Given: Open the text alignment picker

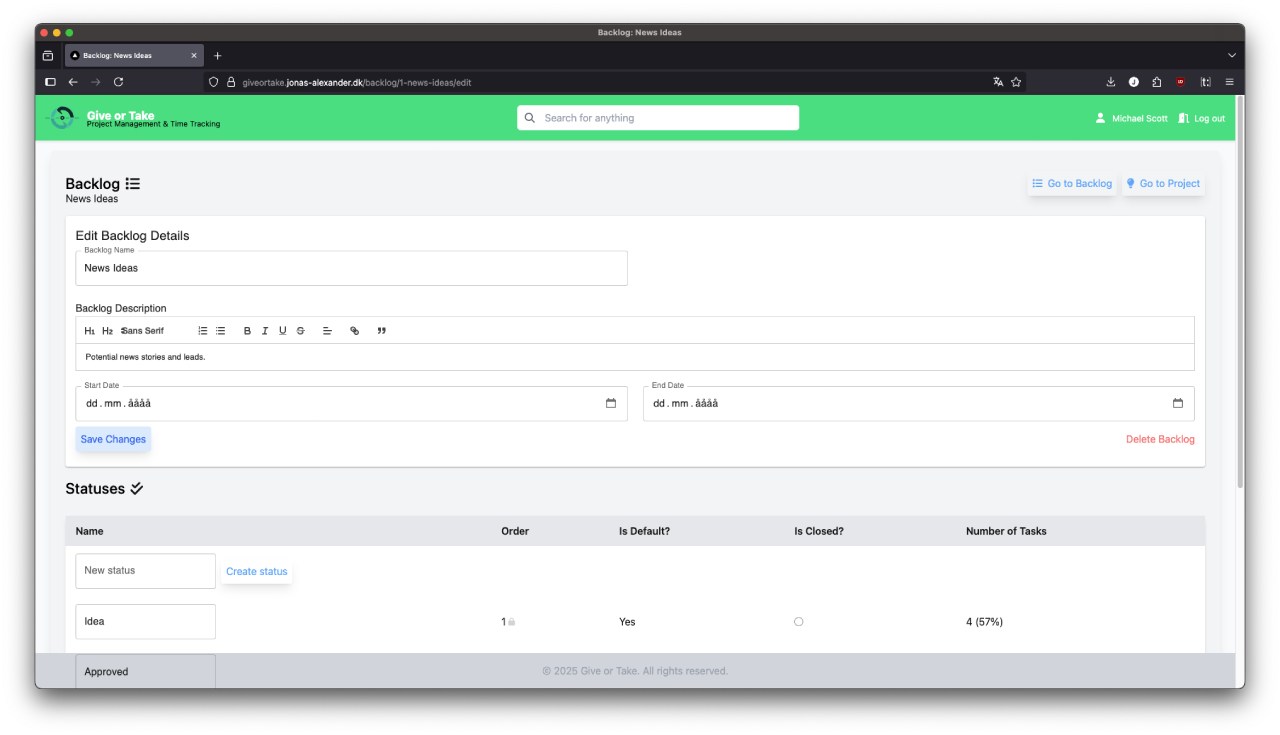Looking at the screenshot, I should tap(327, 331).
